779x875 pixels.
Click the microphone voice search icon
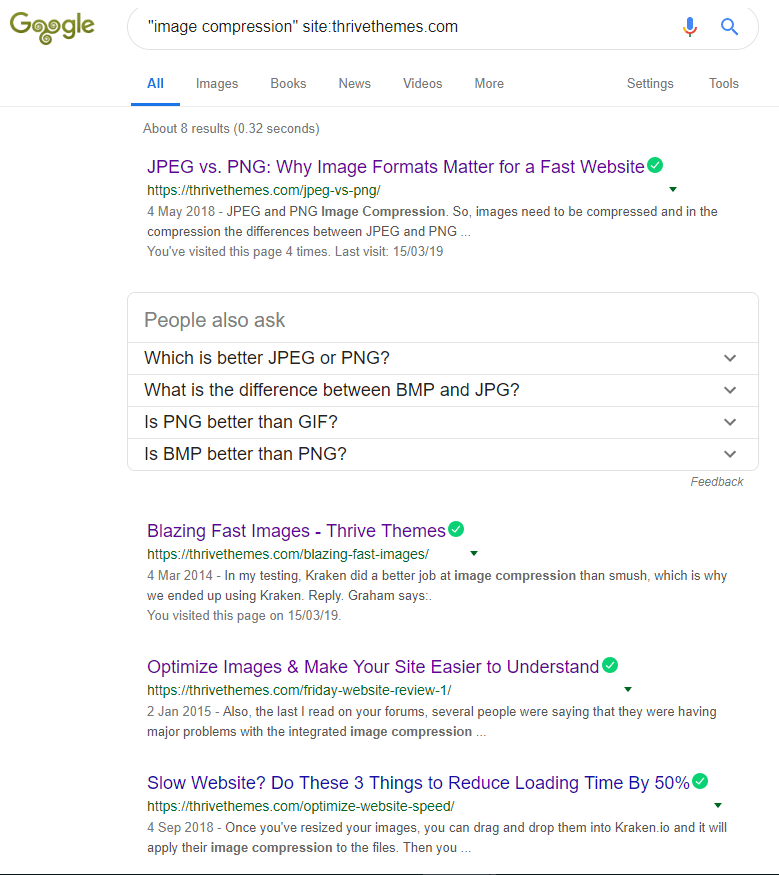(690, 27)
